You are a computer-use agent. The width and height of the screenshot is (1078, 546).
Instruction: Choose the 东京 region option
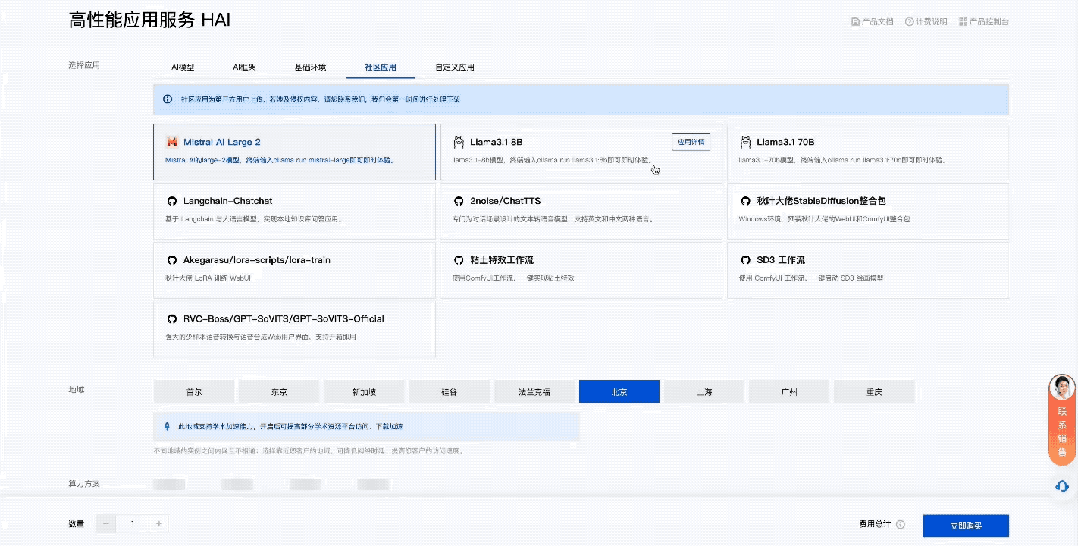279,391
